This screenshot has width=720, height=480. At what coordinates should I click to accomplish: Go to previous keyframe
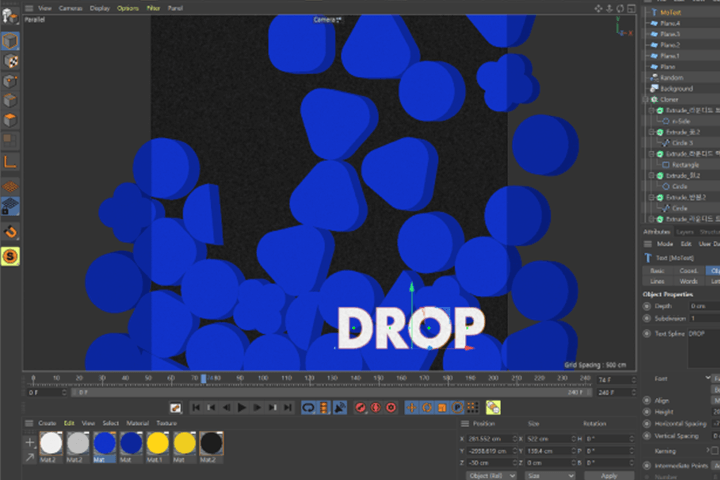point(211,407)
